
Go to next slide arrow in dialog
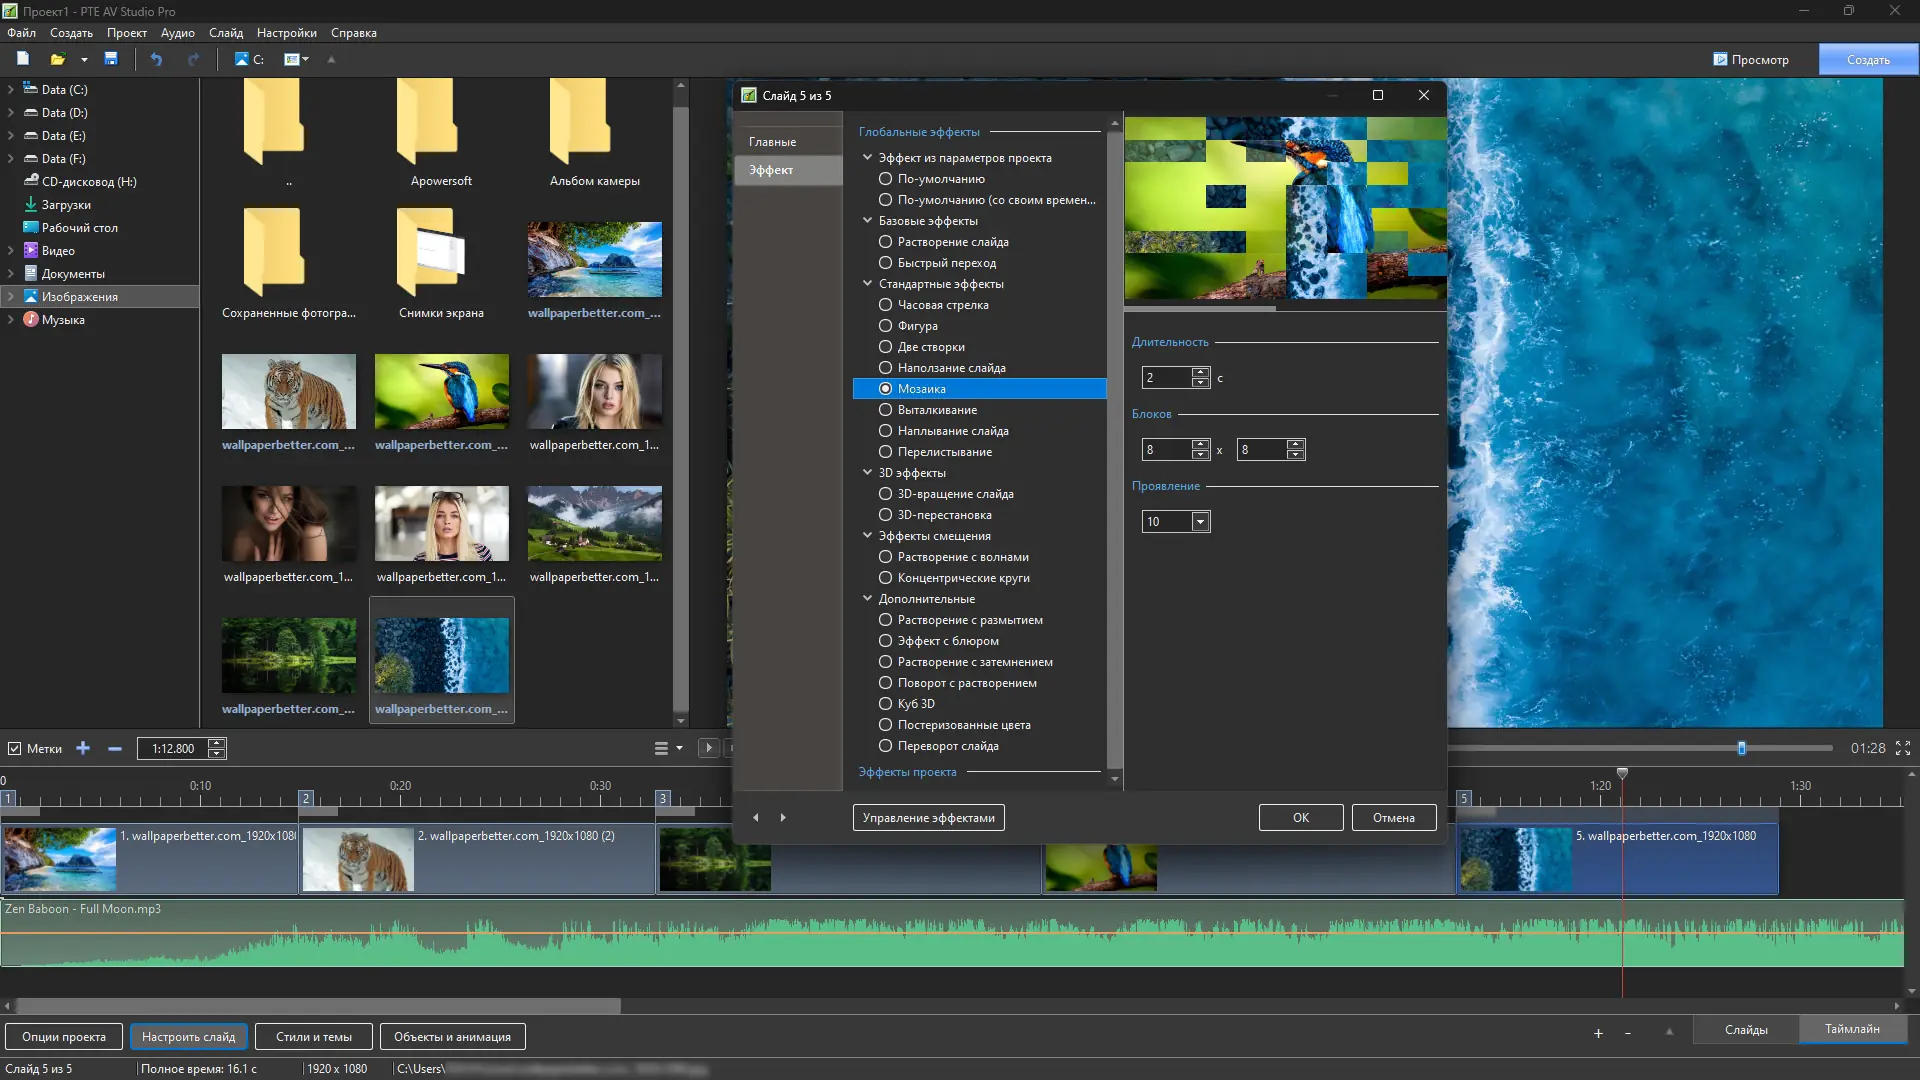pos(783,818)
